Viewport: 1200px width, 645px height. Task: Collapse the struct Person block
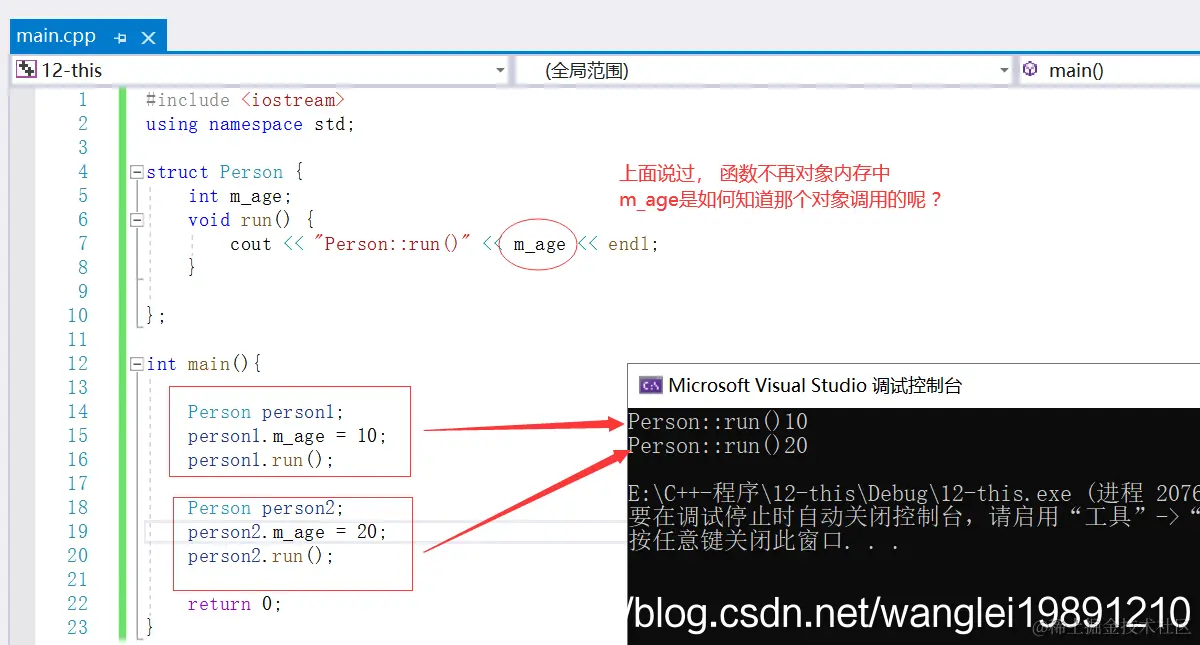pos(137,172)
